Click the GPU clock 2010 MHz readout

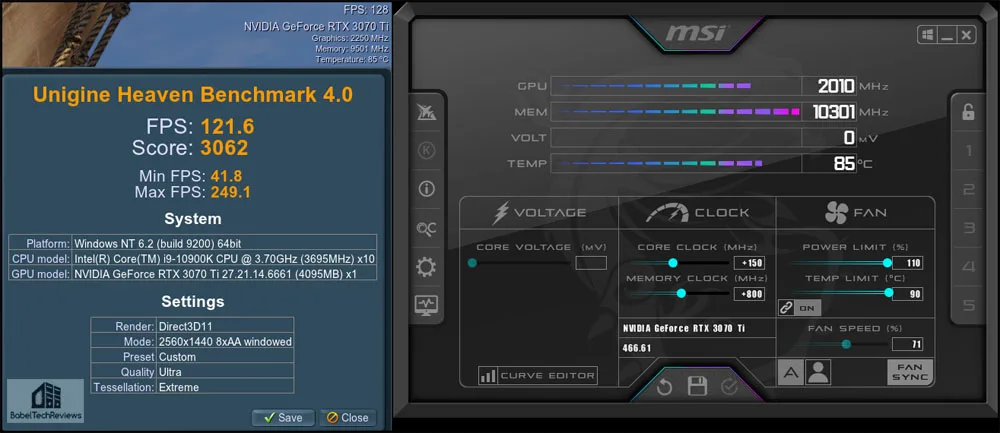tap(836, 86)
